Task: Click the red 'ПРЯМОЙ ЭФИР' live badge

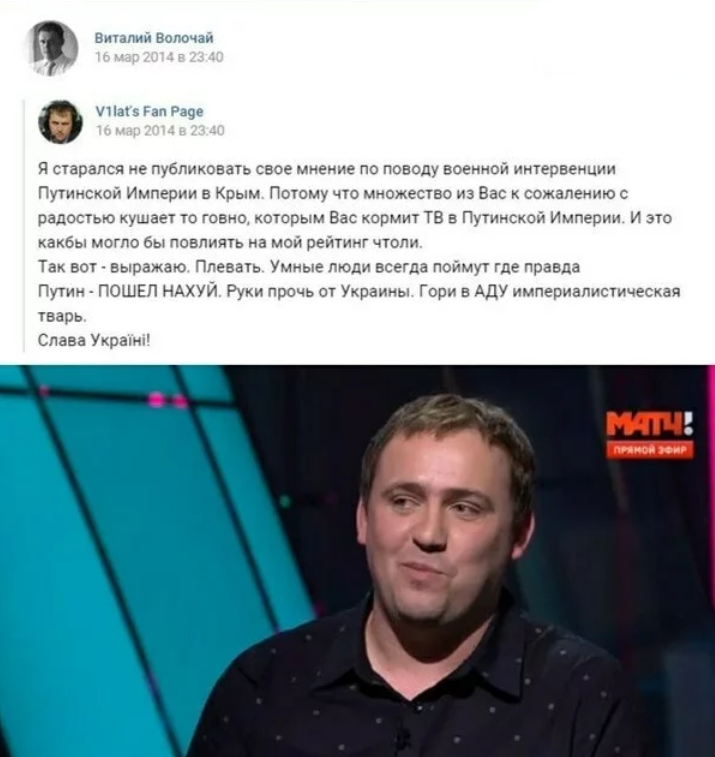Action: [x=649, y=450]
